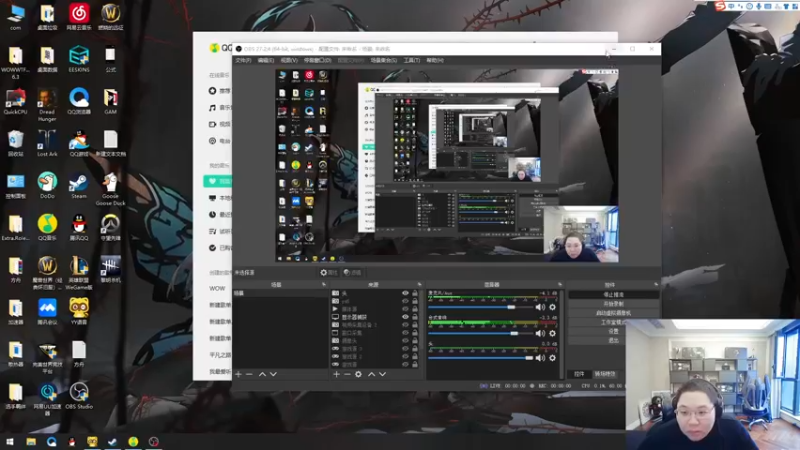Undock the Sources (来源) panel using its header icon
Image resolution: width=800 pixels, height=450 pixels.
coord(419,284)
